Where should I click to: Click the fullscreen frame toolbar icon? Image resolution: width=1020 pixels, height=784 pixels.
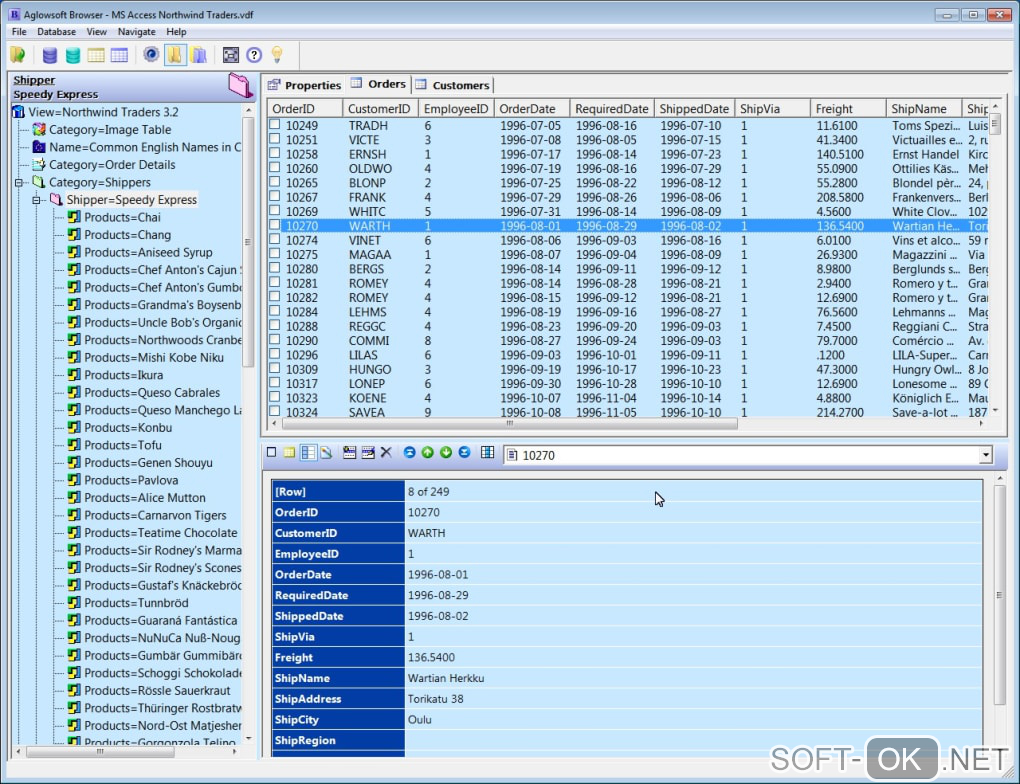[x=231, y=55]
